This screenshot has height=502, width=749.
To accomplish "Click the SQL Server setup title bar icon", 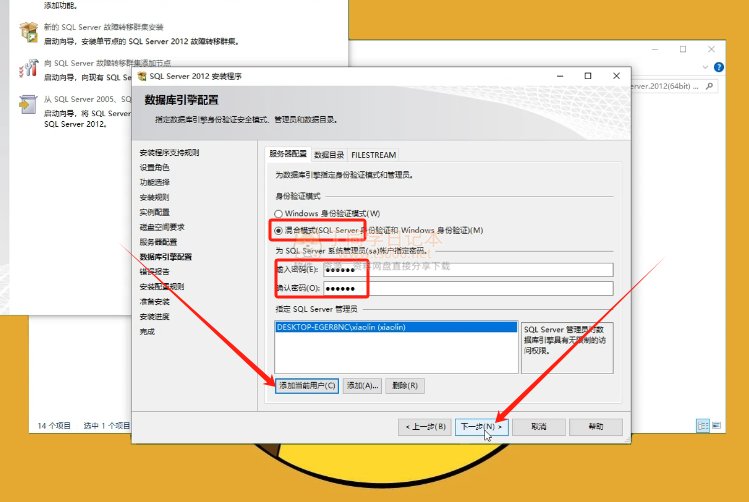I will 142,76.
